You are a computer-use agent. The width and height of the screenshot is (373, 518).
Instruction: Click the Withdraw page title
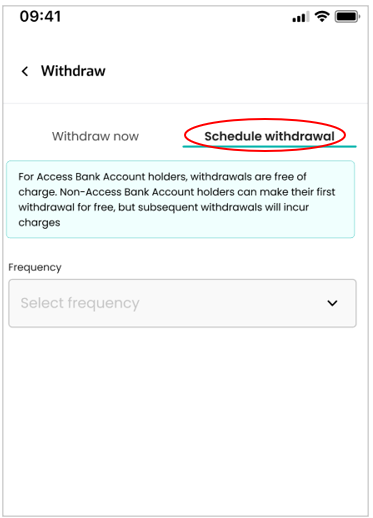73,71
